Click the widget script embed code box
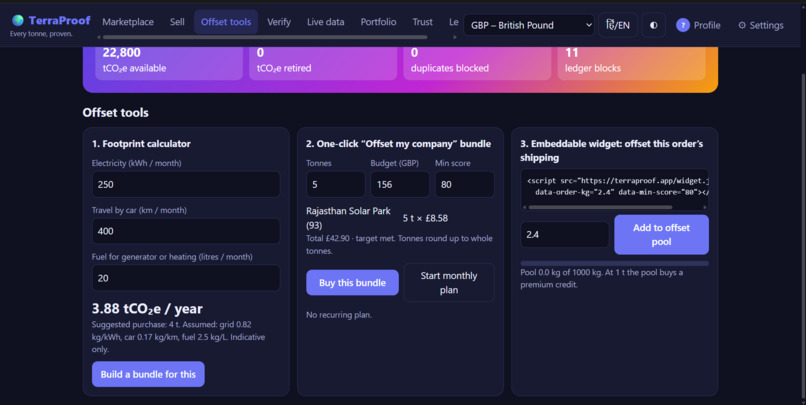 (614, 187)
